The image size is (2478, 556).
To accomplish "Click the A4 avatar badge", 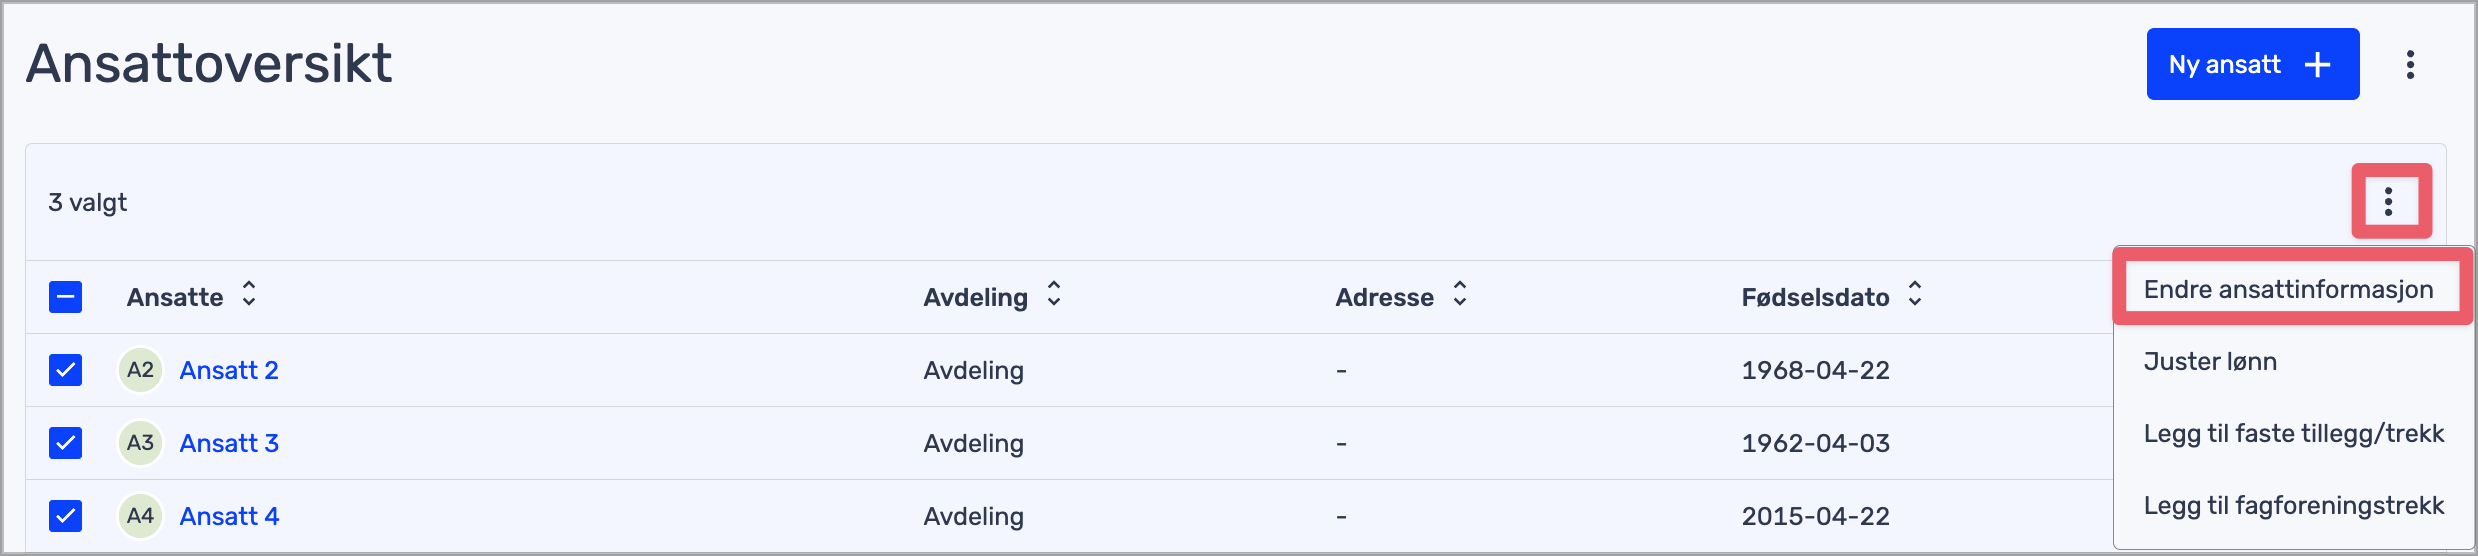I will pyautogui.click(x=140, y=516).
